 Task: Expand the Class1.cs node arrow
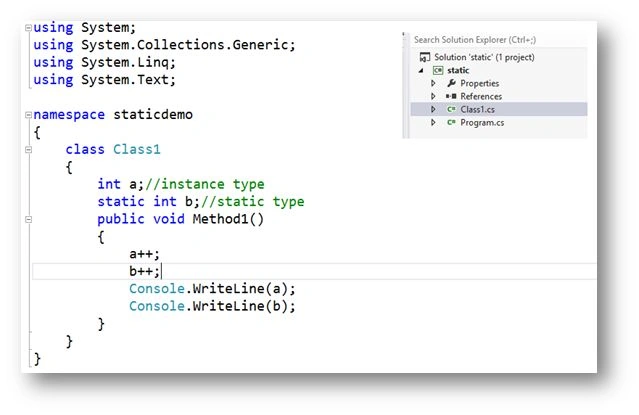(x=433, y=109)
